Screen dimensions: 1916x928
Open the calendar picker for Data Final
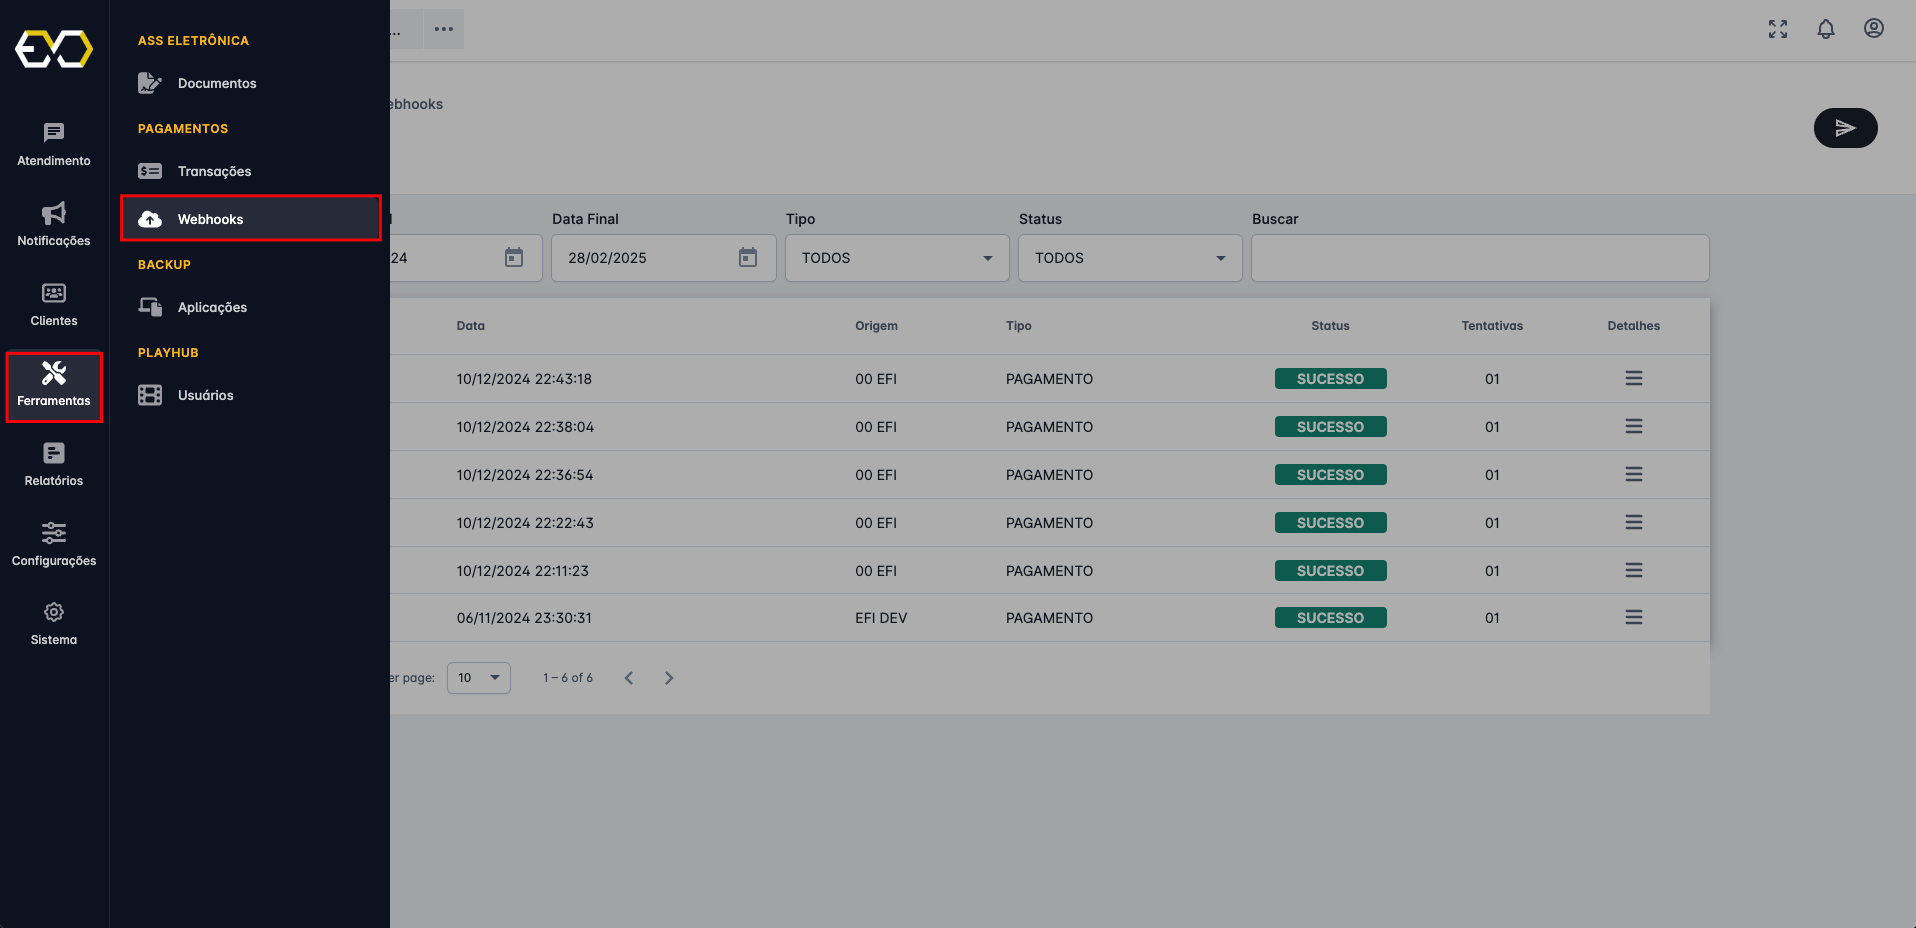(x=748, y=258)
